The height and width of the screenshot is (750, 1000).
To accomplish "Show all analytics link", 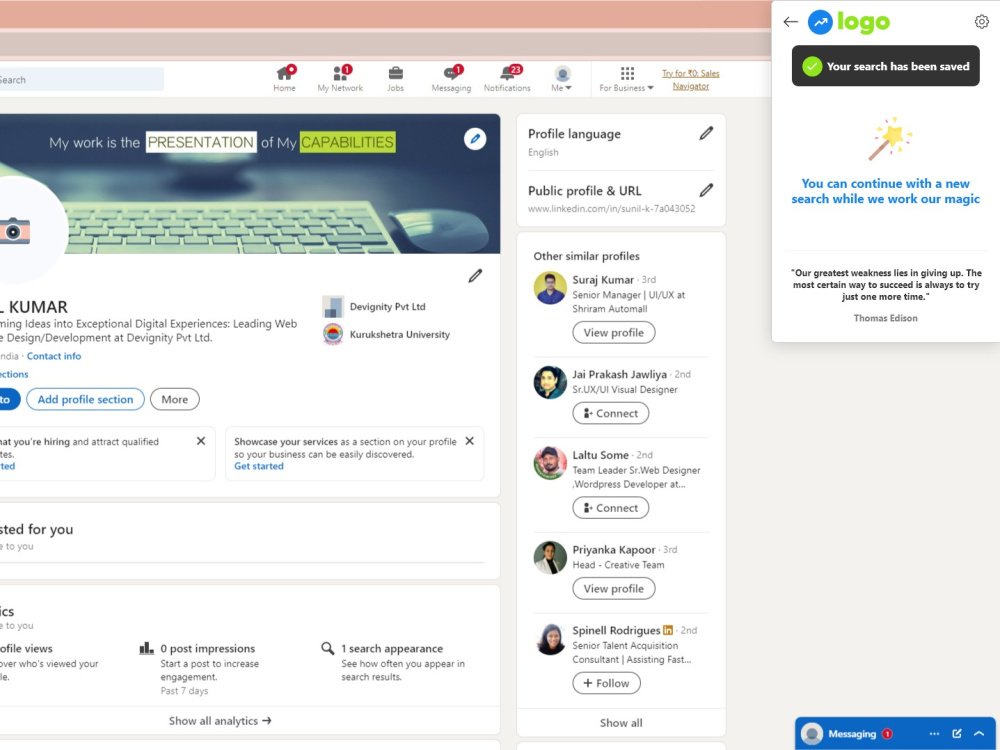I will pyautogui.click(x=220, y=721).
